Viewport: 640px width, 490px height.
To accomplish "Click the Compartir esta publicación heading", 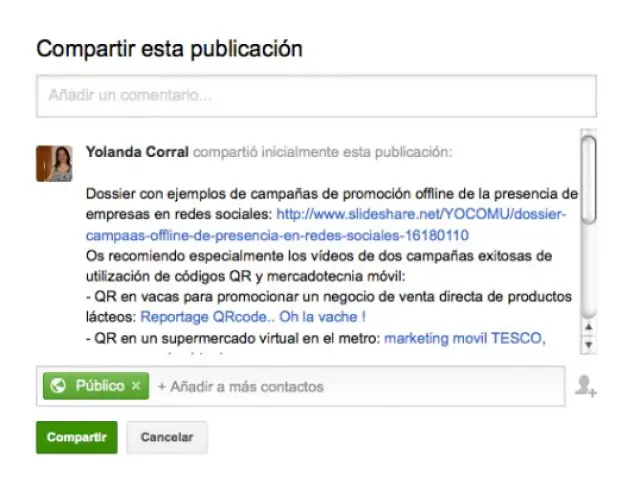I will [x=169, y=48].
